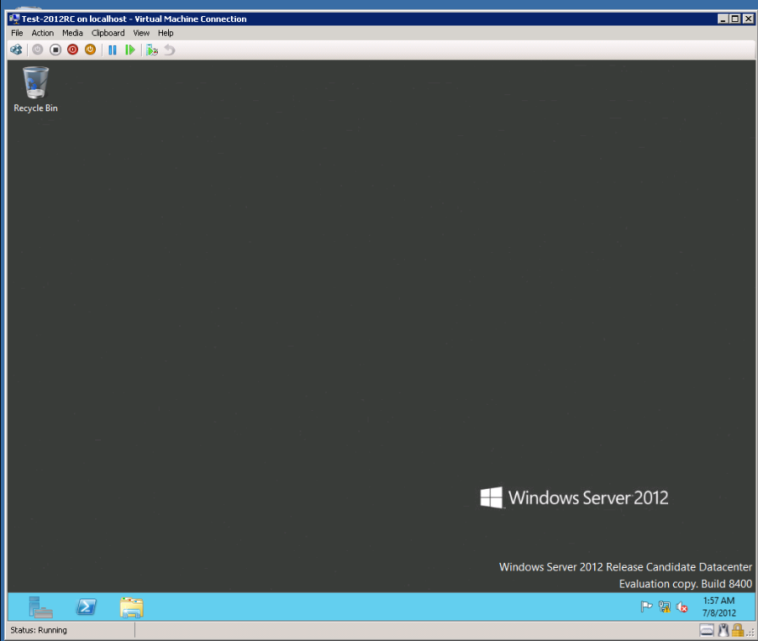Click the keyboard status bar icon

tap(707, 630)
